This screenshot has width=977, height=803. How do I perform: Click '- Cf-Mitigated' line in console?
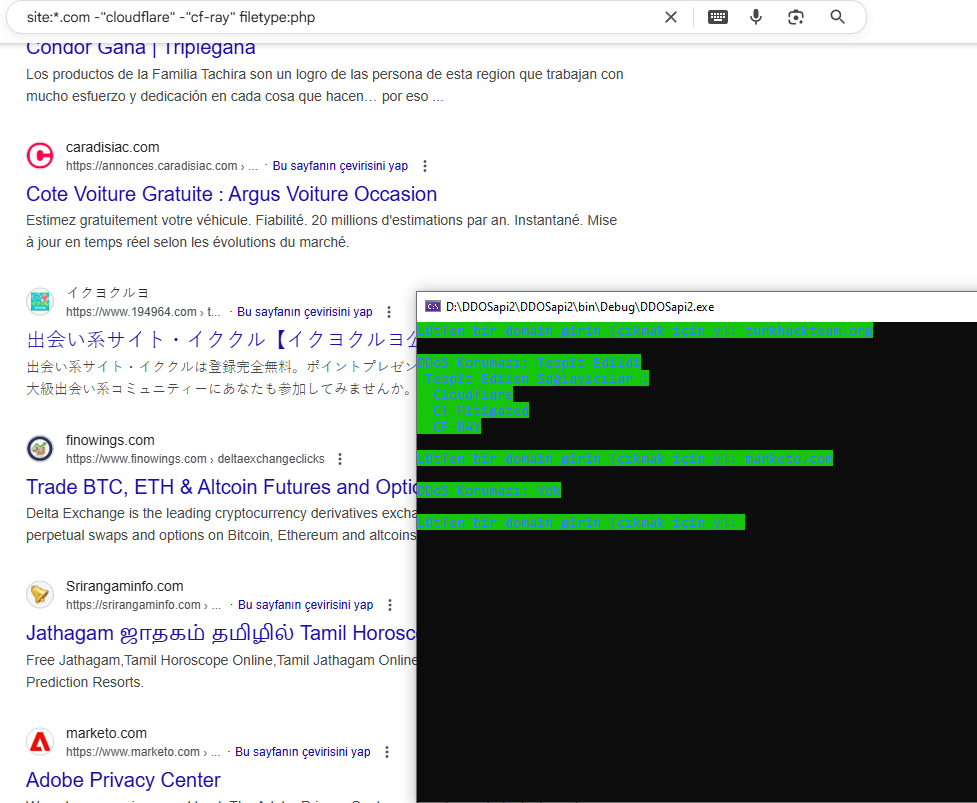(x=473, y=411)
